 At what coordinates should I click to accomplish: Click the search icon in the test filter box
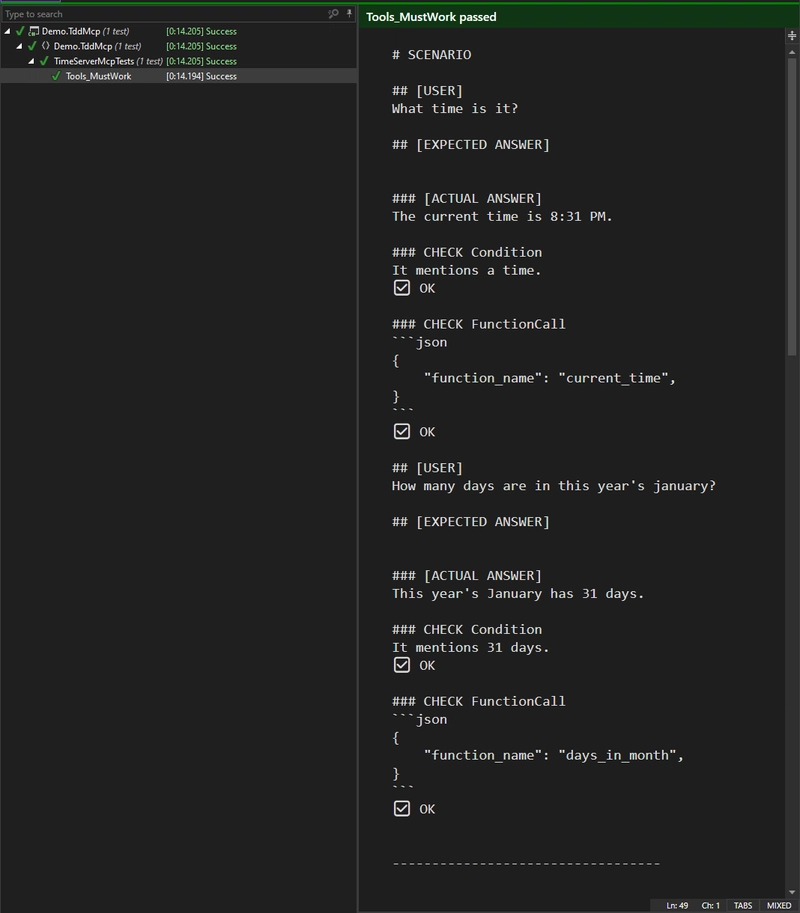pos(333,13)
